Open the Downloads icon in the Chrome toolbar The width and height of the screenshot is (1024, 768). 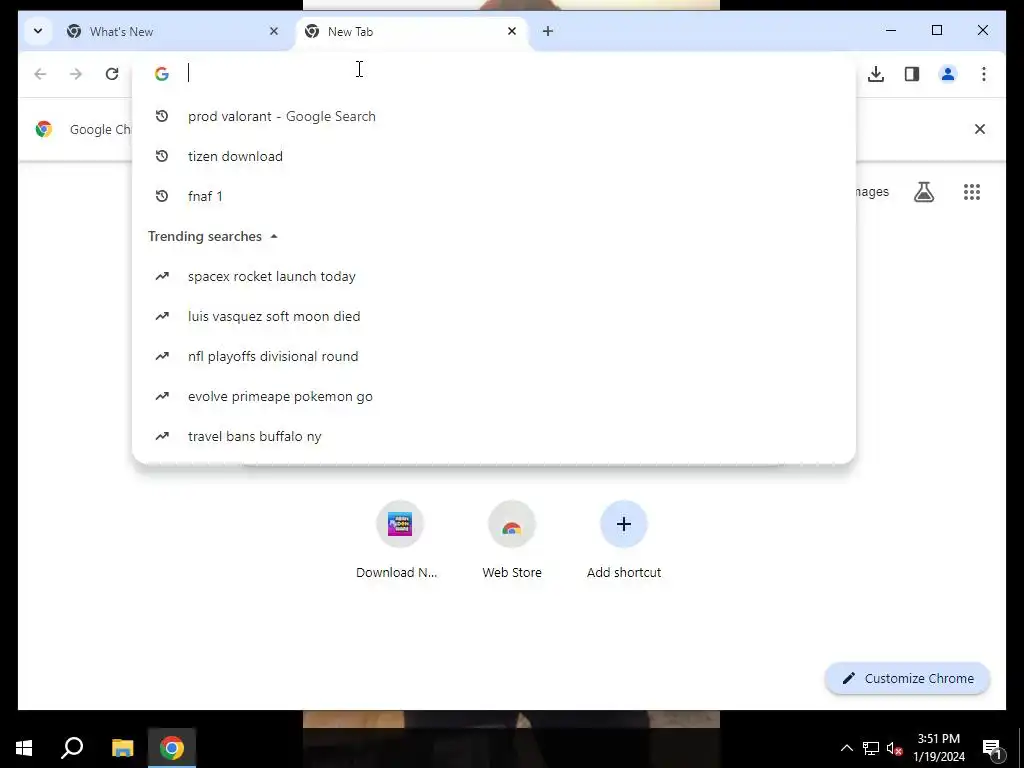pyautogui.click(x=876, y=74)
